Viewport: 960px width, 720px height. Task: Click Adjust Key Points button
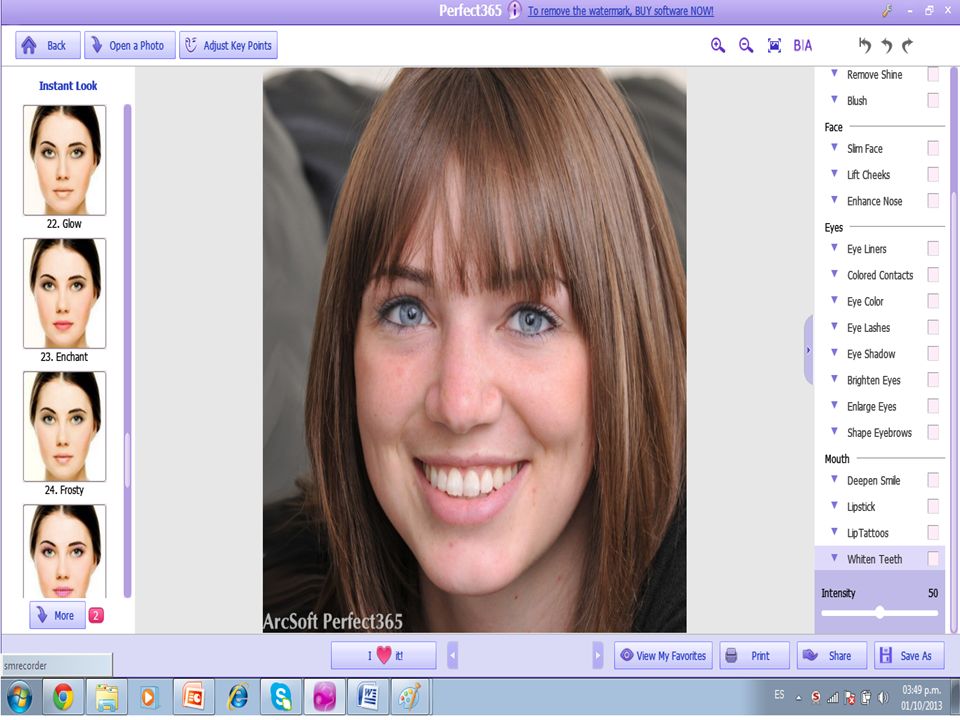228,45
